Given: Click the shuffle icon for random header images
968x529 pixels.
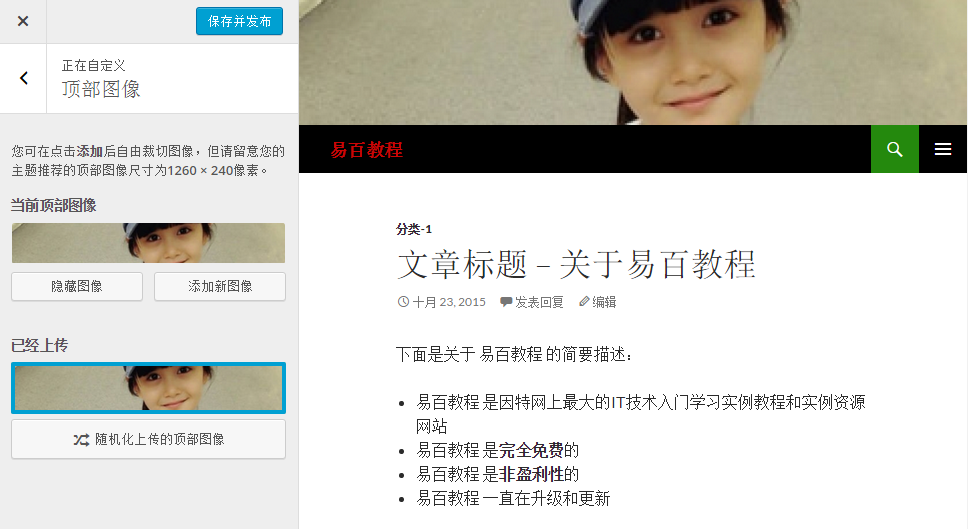Looking at the screenshot, I should (81, 439).
